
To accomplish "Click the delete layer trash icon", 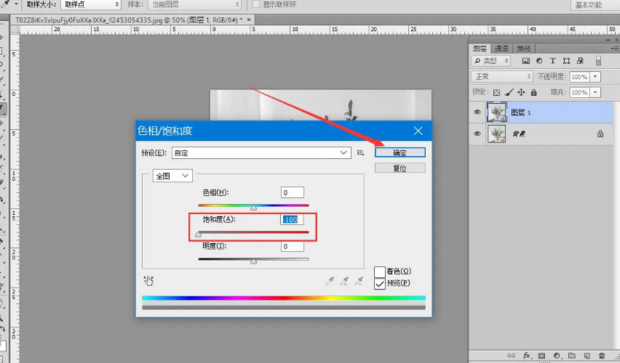I will pos(602,355).
